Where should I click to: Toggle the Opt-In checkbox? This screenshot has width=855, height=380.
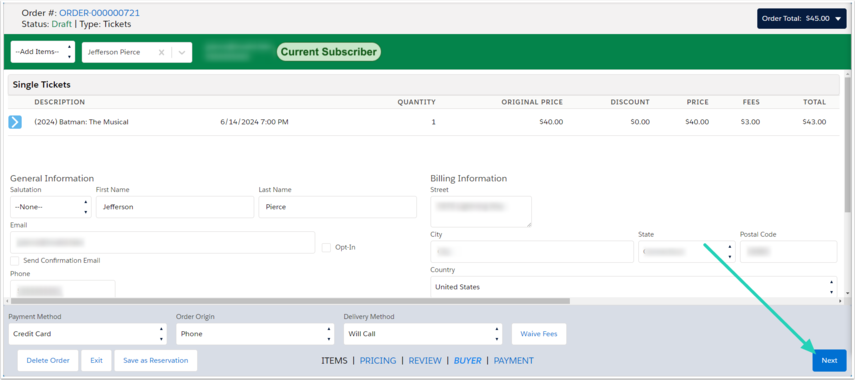coord(326,248)
